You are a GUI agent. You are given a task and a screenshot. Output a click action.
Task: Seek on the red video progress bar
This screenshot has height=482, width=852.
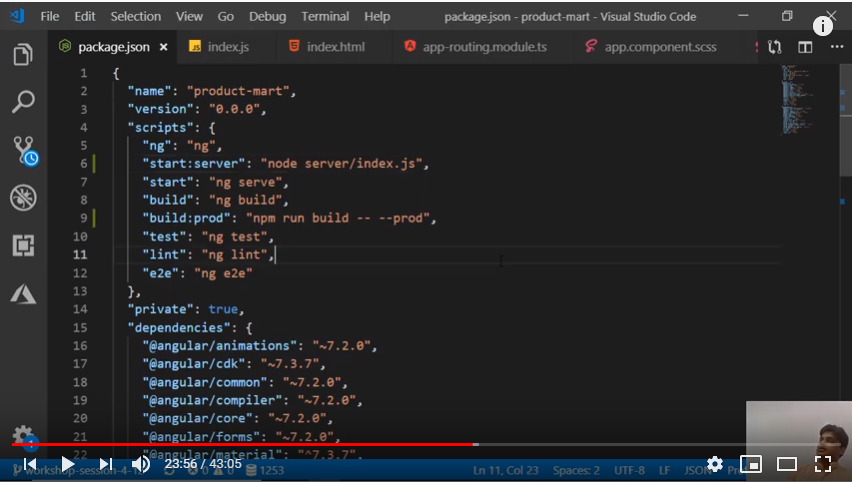[x=300, y=444]
